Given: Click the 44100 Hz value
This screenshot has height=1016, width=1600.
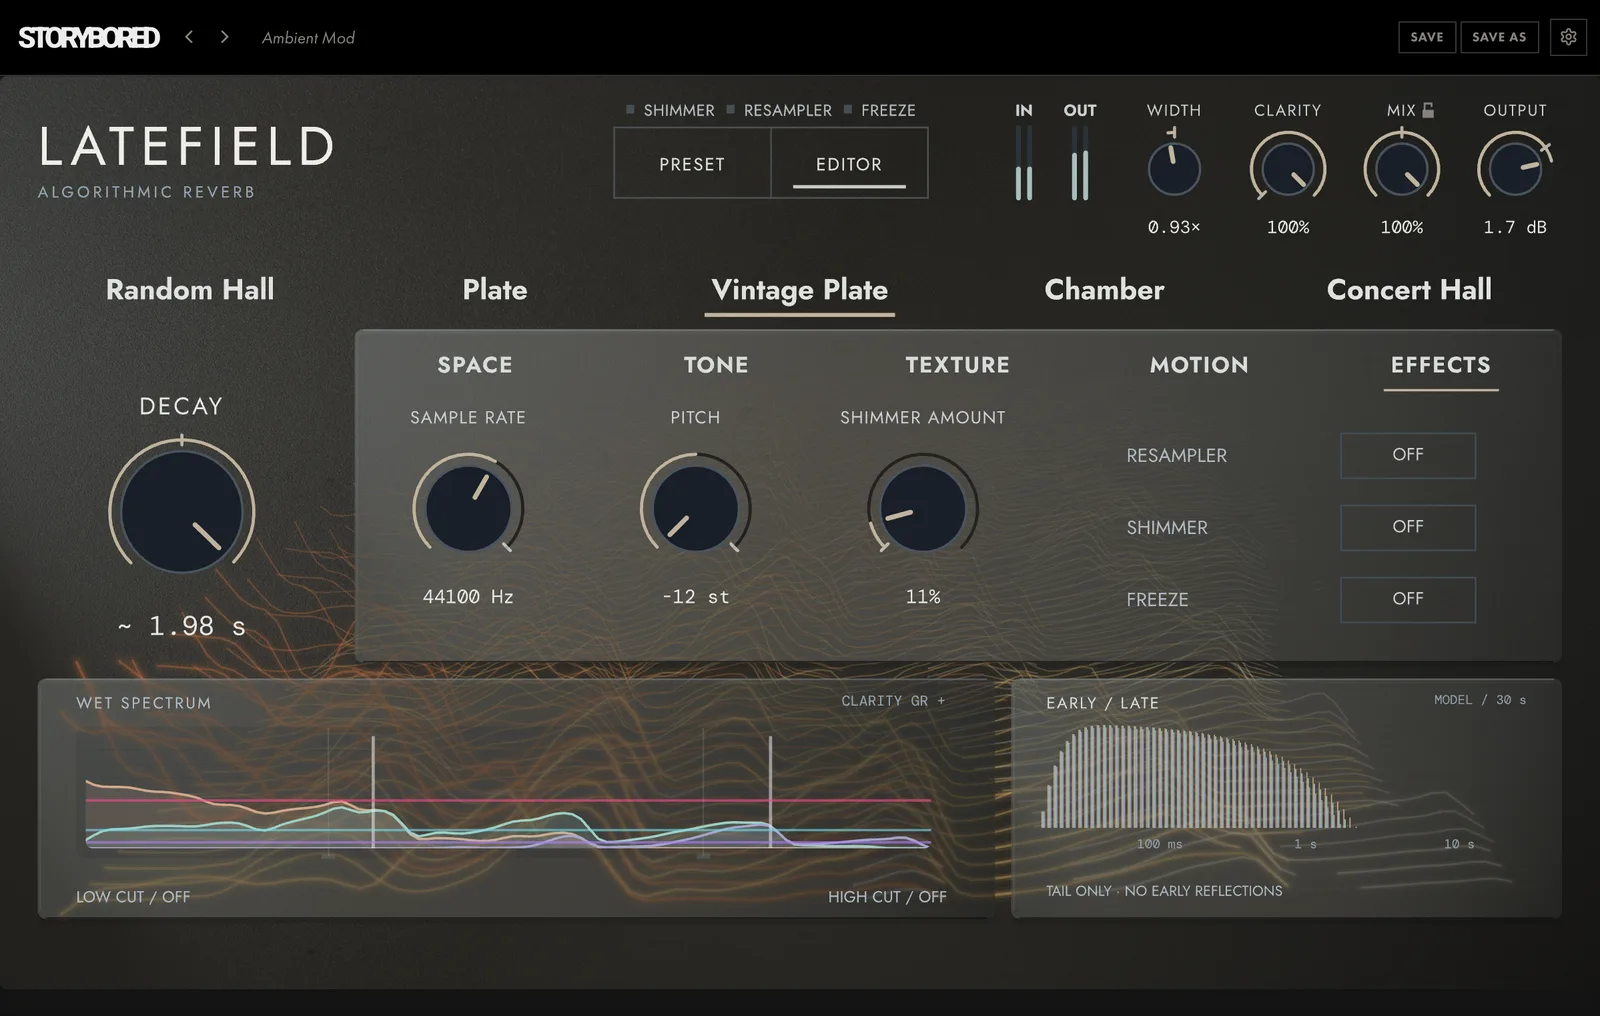Looking at the screenshot, I should coord(468,597).
